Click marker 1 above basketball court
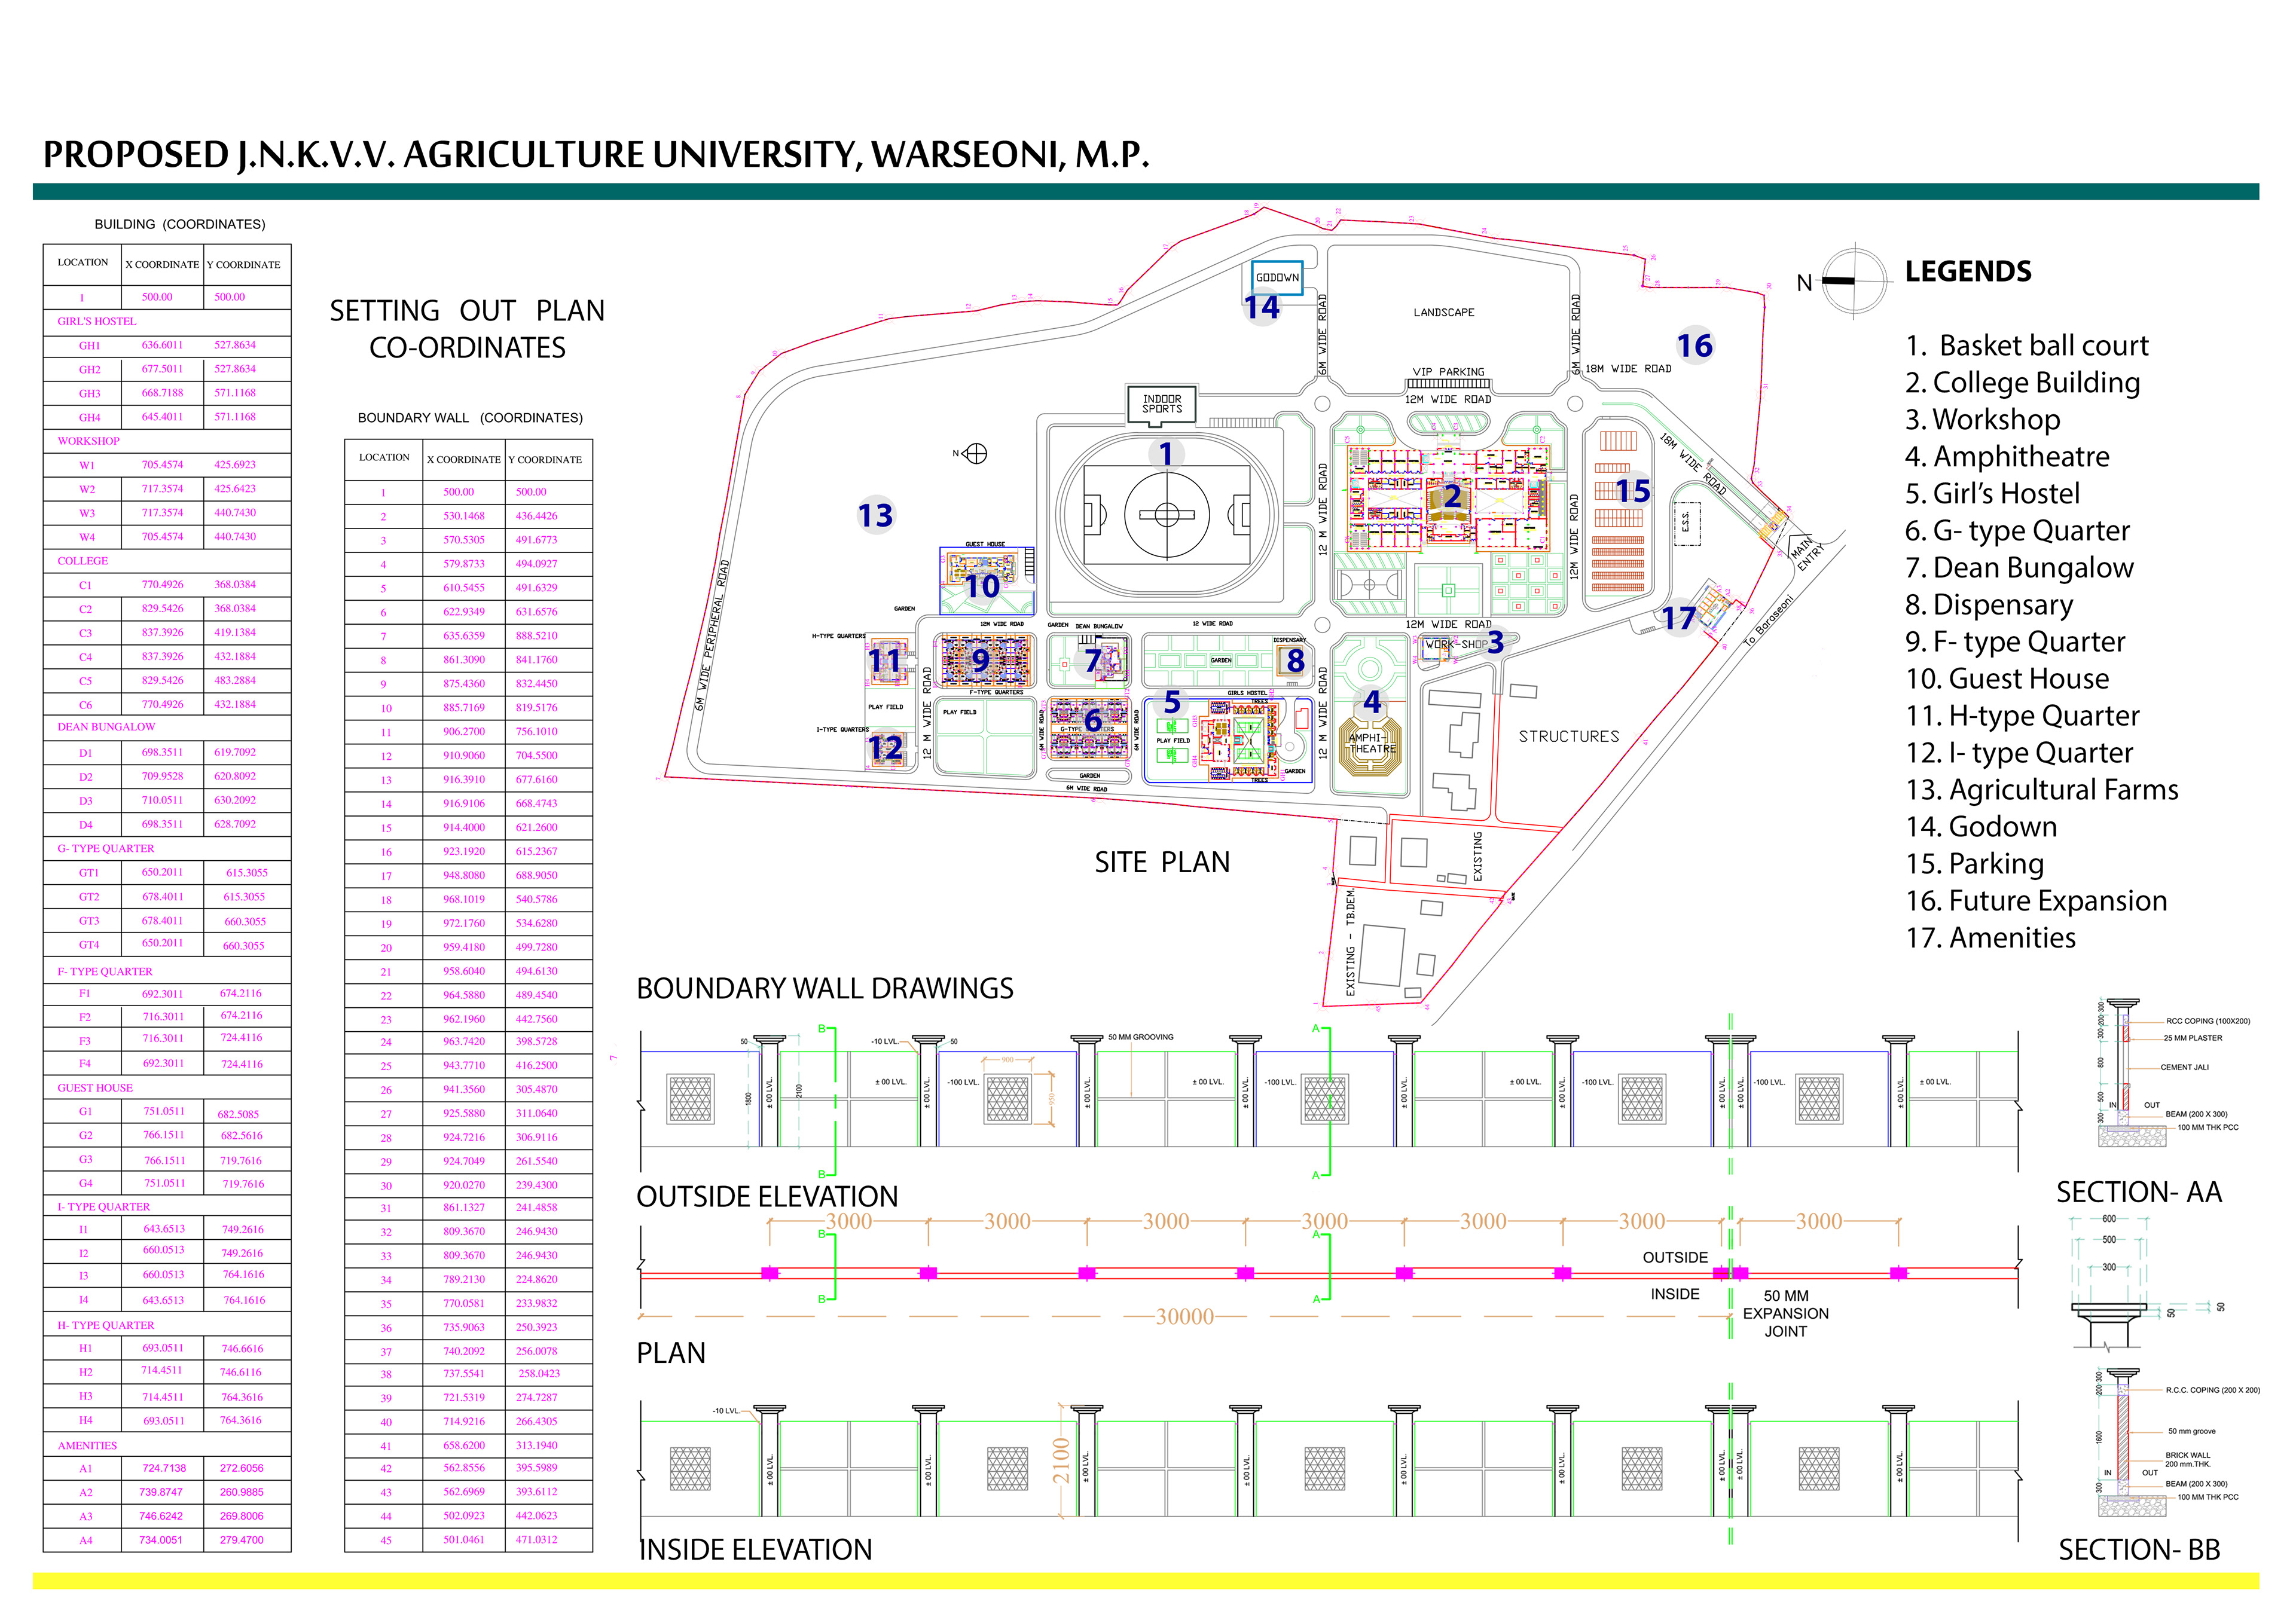 (x=1166, y=454)
